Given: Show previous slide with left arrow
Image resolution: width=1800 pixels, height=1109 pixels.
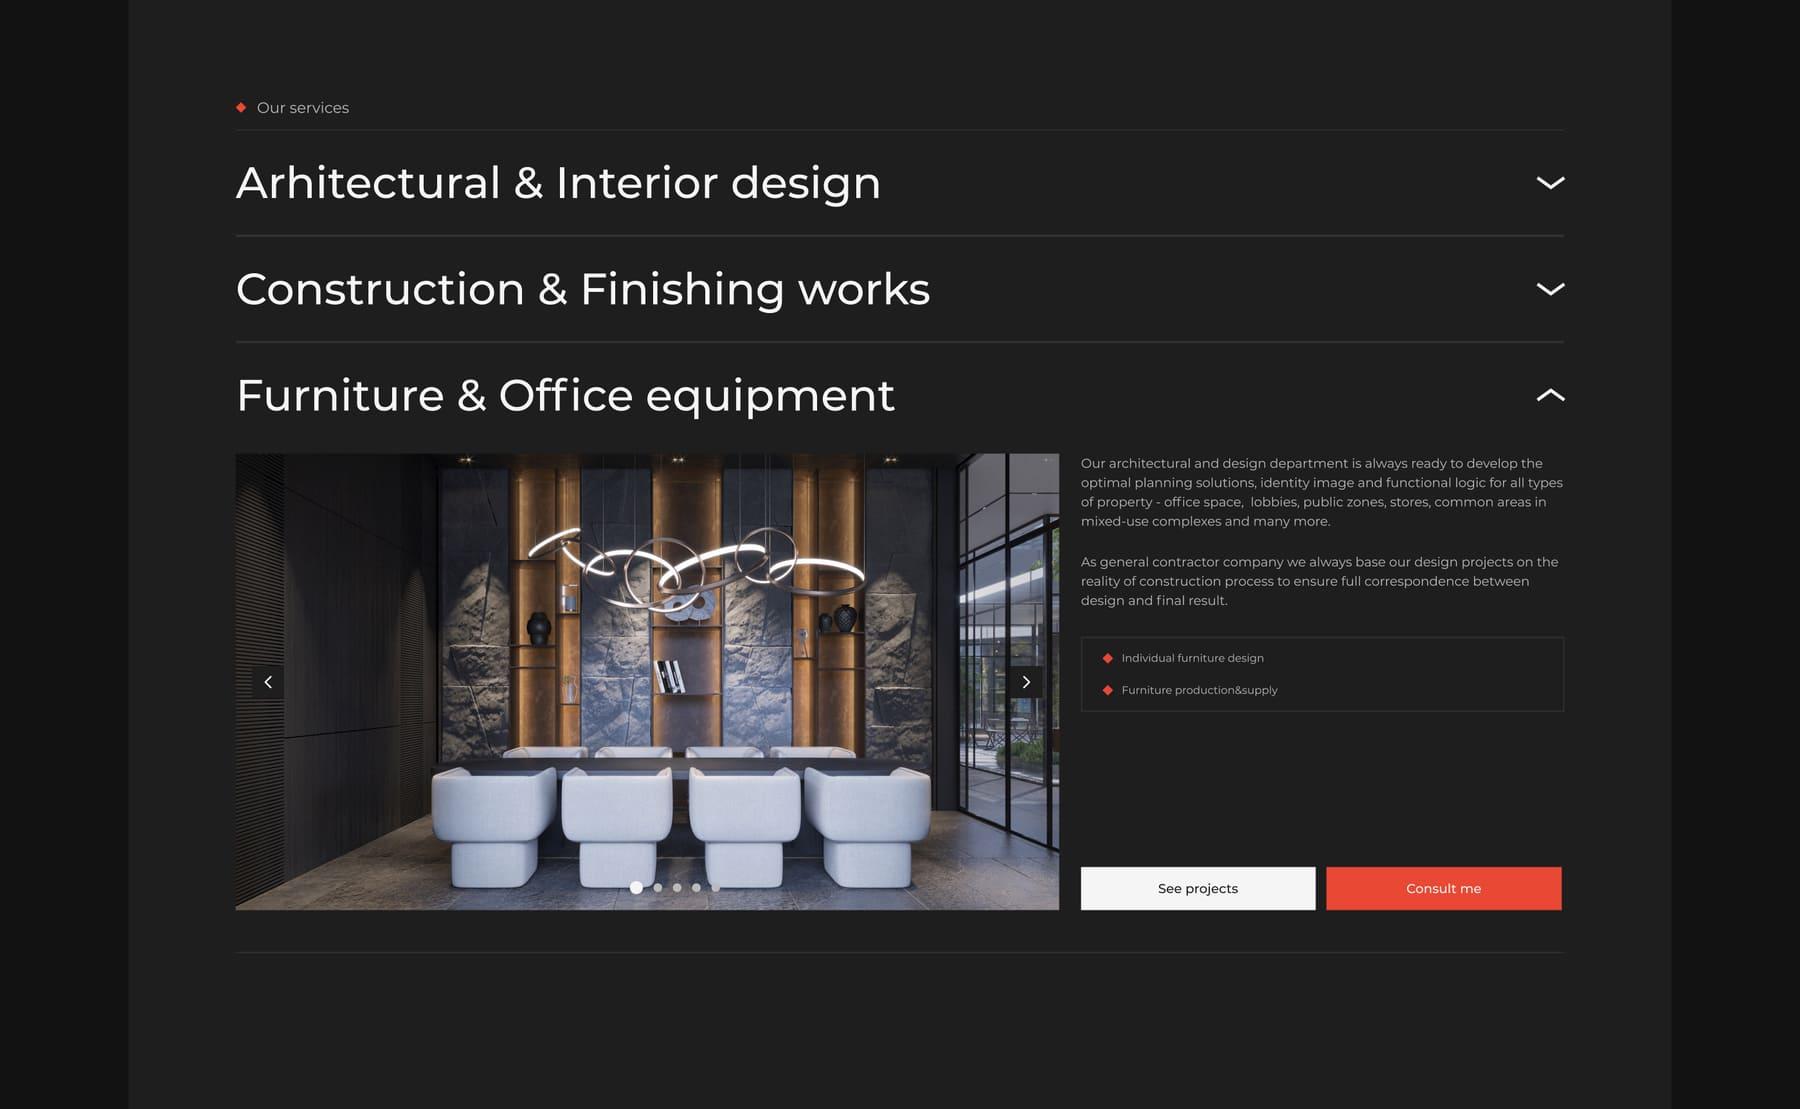Looking at the screenshot, I should (268, 682).
